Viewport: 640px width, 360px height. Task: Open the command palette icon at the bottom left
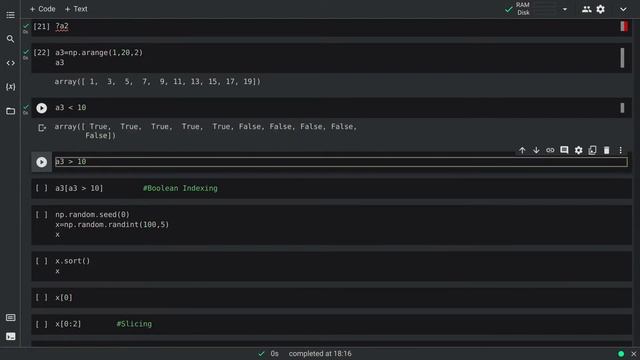click(x=11, y=318)
